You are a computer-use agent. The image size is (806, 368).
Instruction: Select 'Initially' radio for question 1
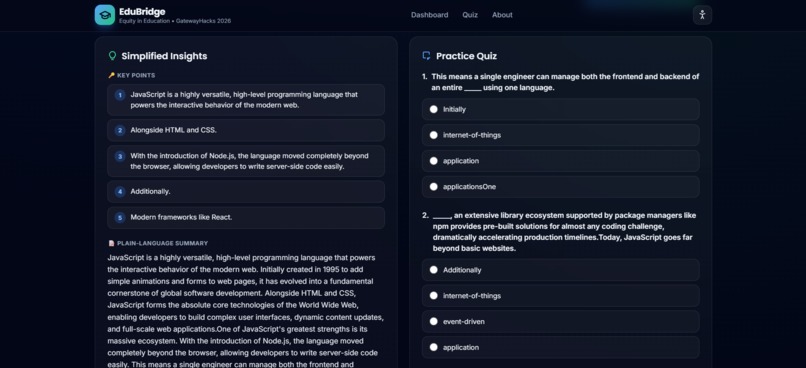[x=434, y=109]
